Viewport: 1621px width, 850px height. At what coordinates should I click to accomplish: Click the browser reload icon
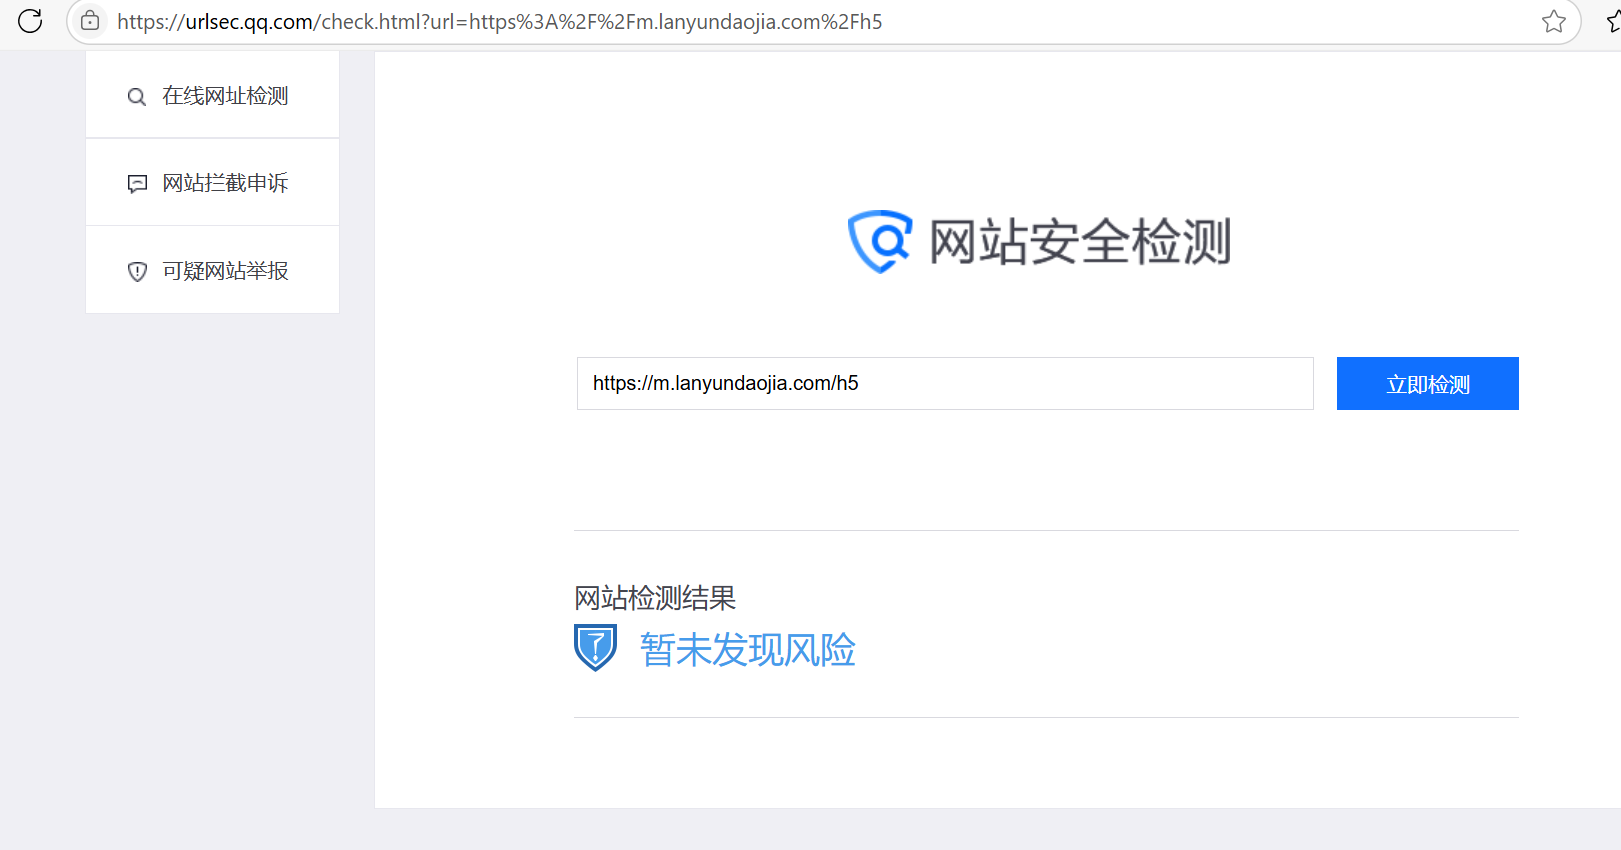(x=30, y=21)
